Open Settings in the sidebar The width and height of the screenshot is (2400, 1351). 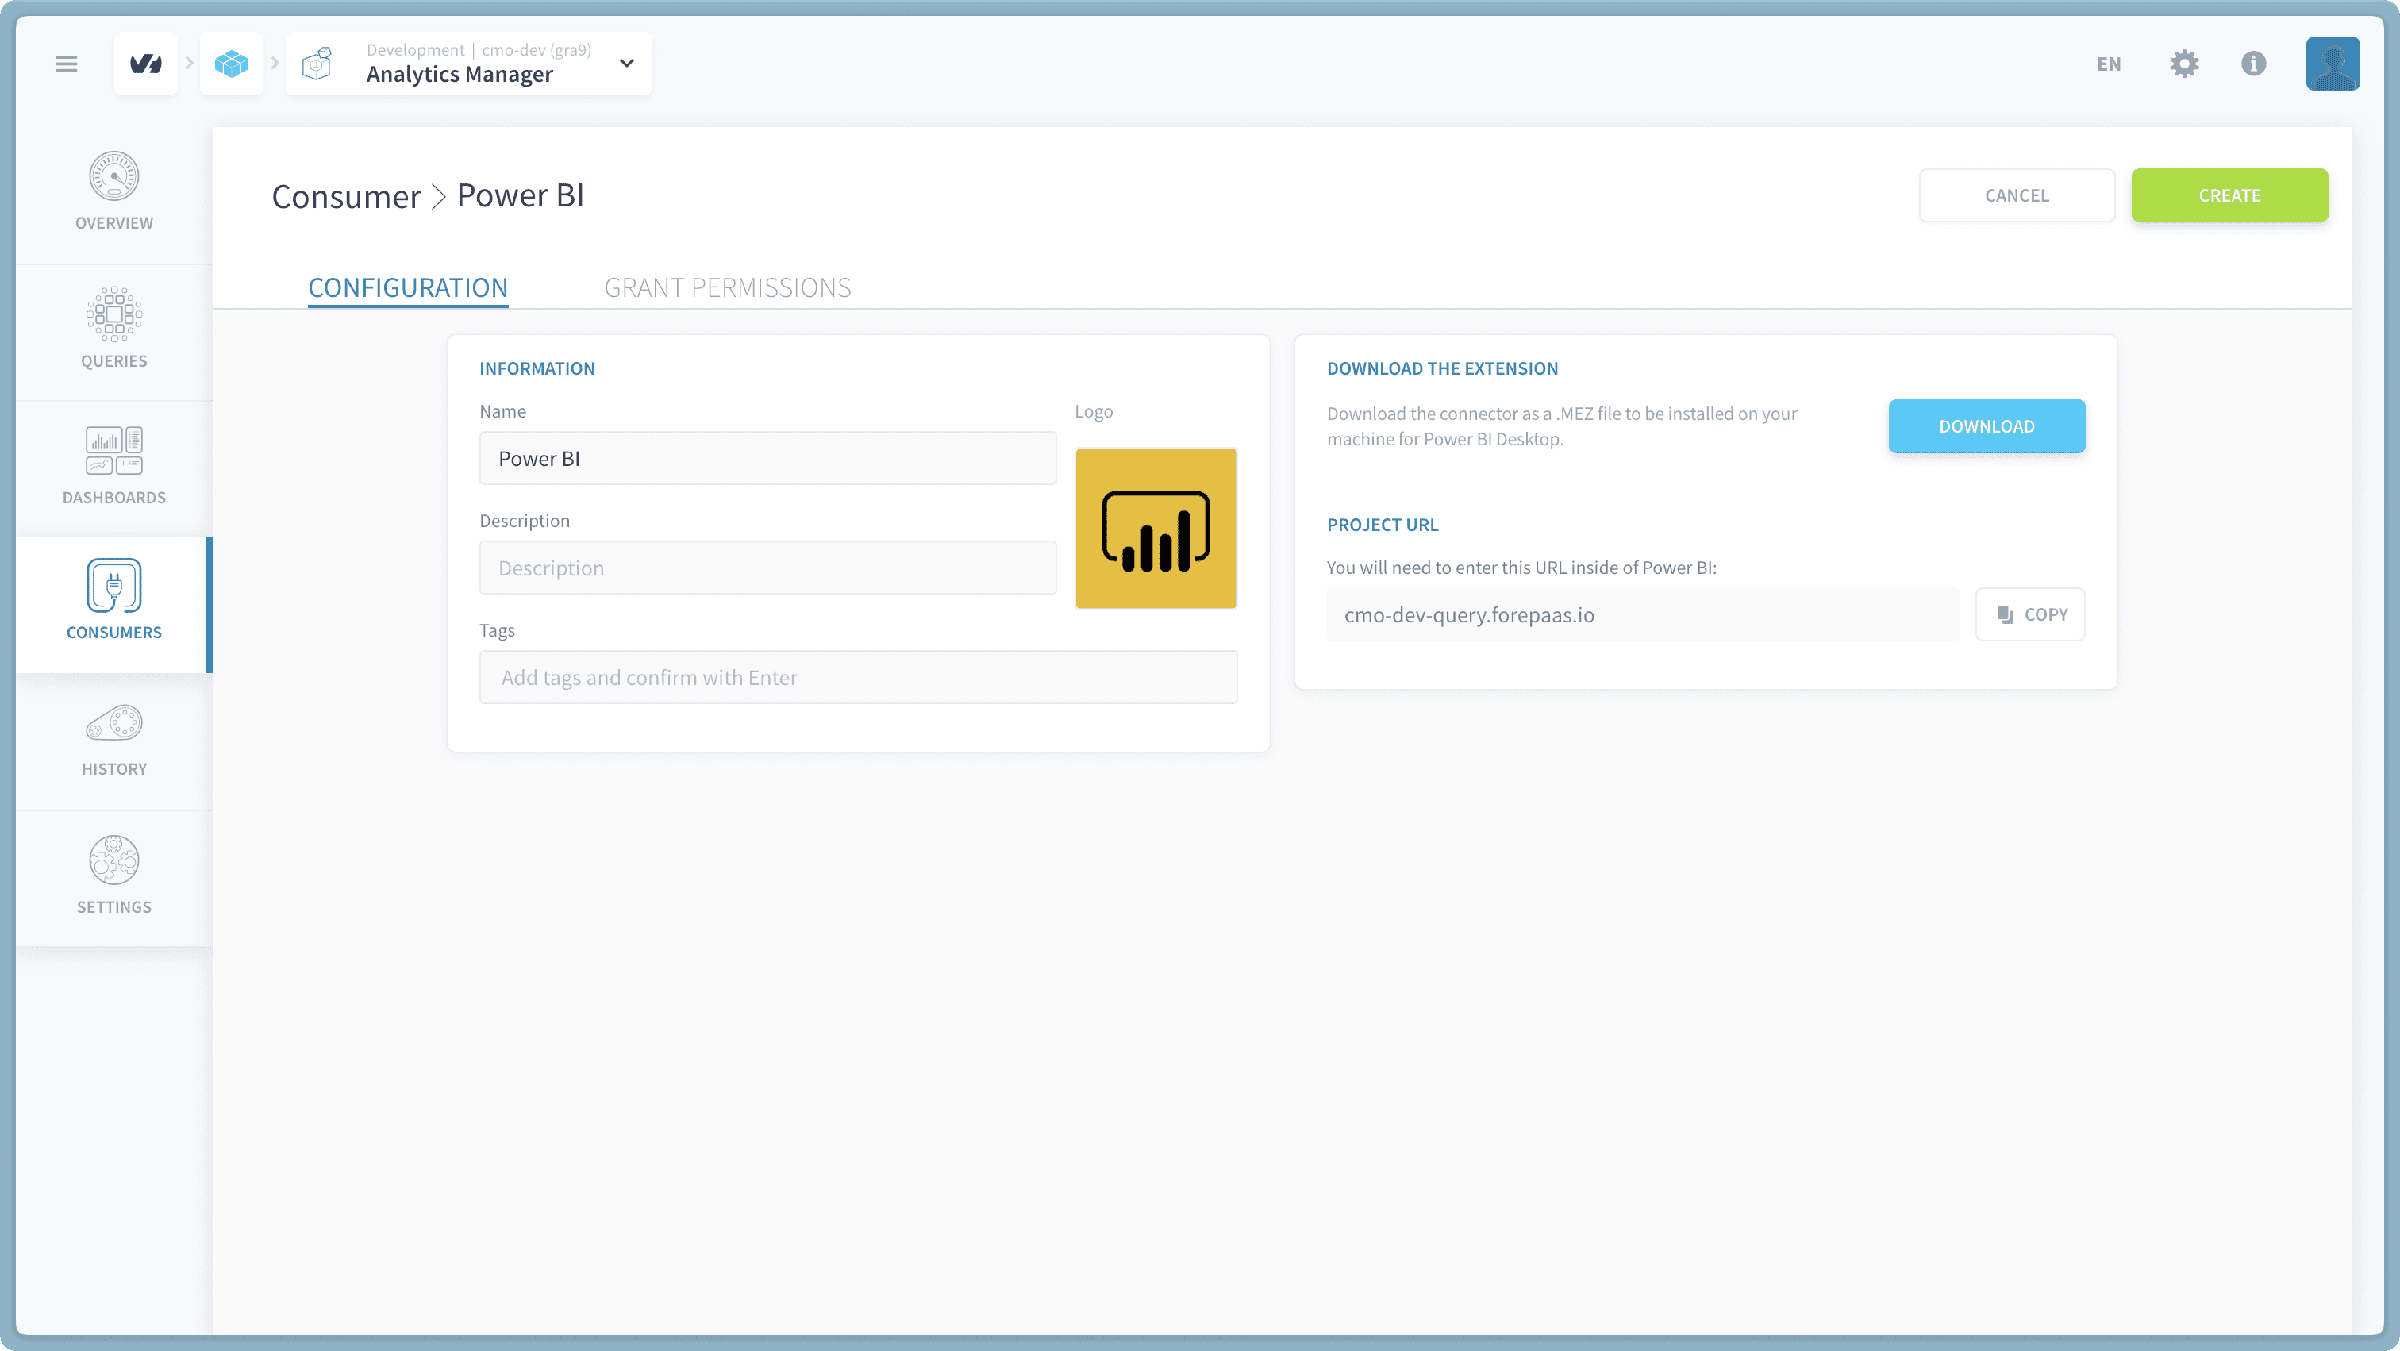pyautogui.click(x=114, y=878)
